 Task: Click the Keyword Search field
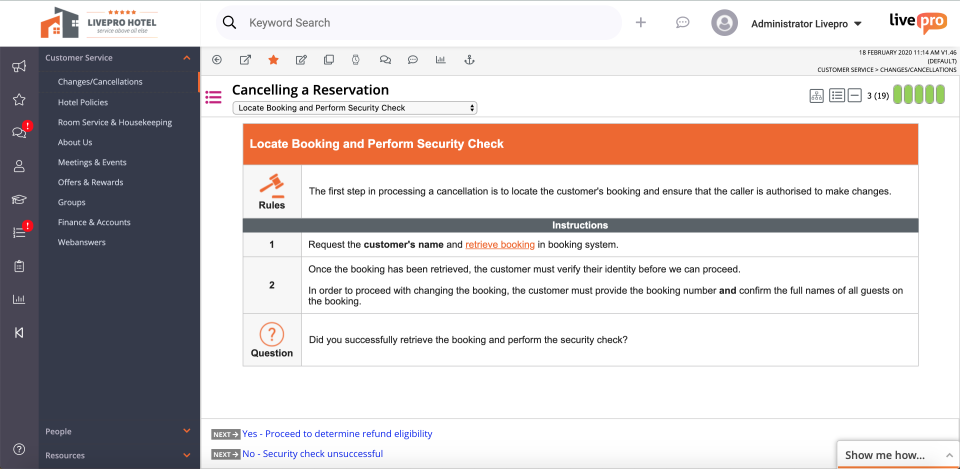tap(430, 22)
